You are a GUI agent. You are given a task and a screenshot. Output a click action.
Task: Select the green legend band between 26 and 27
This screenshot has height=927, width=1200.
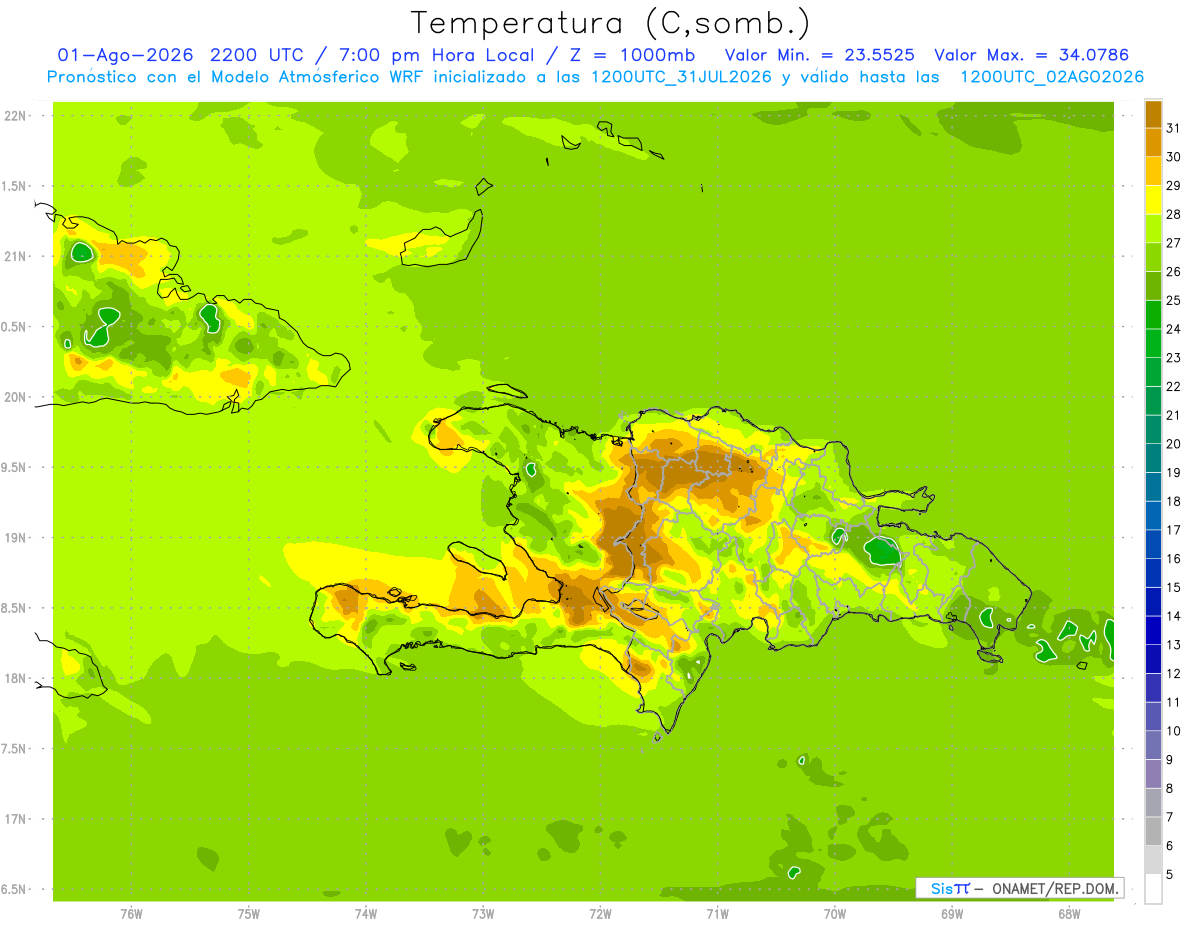[1153, 257]
